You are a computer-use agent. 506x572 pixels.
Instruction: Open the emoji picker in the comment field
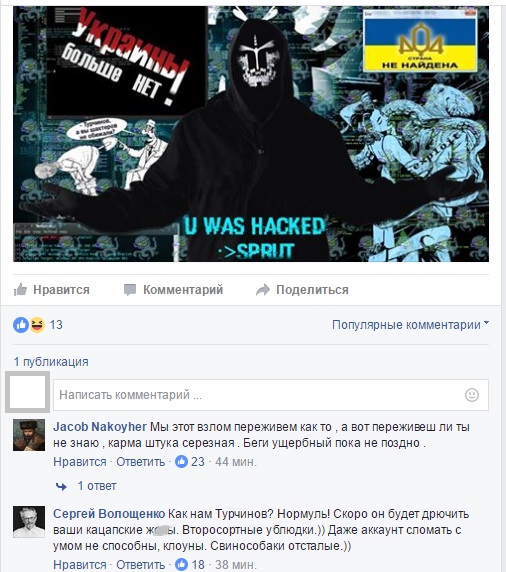pyautogui.click(x=472, y=395)
